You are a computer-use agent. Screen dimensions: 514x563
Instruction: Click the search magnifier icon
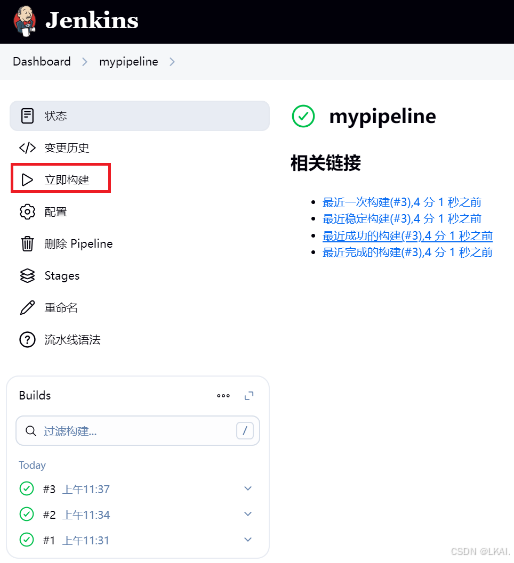point(31,431)
